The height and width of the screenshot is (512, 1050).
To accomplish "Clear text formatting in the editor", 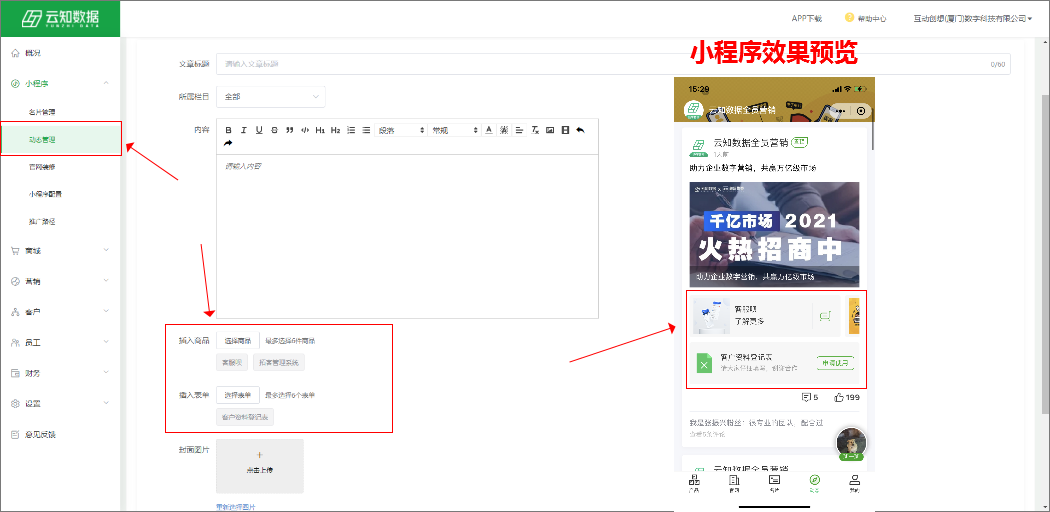I will pyautogui.click(x=535, y=130).
